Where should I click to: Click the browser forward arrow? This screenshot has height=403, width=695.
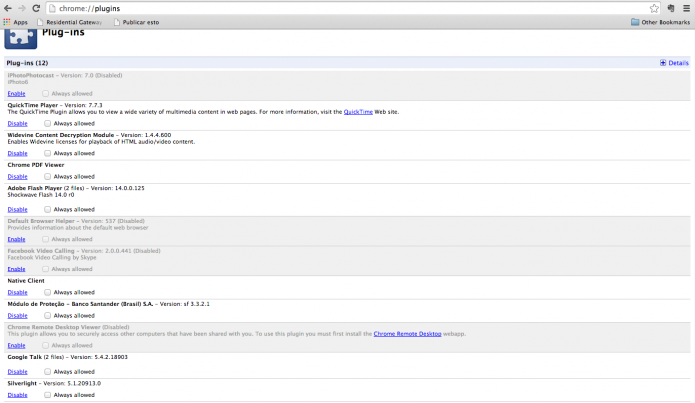pyautogui.click(x=22, y=8)
